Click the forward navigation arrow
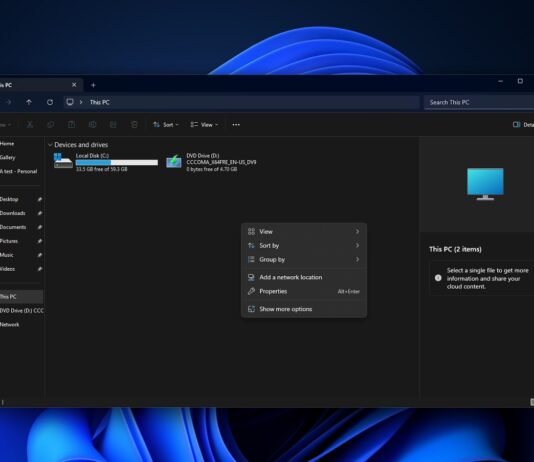The width and height of the screenshot is (534, 462). point(9,102)
